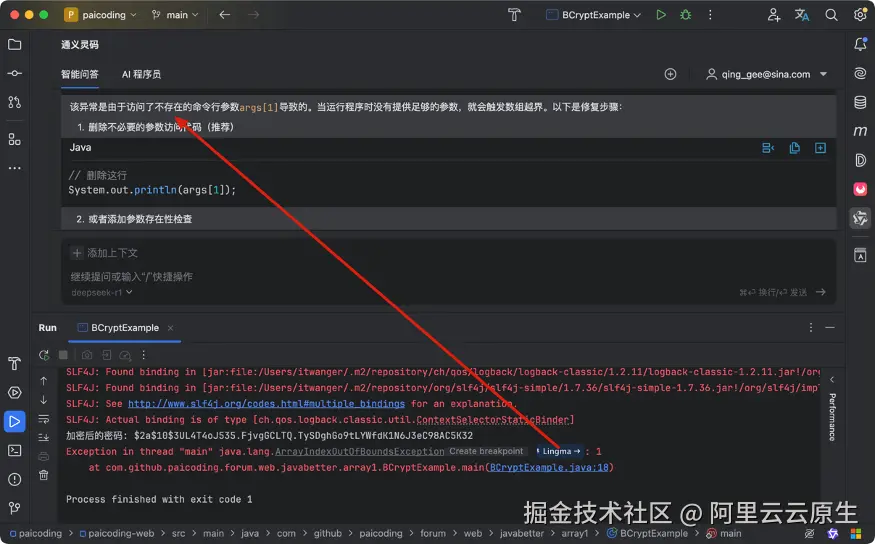Open the Terminal tool window icon

point(15,450)
